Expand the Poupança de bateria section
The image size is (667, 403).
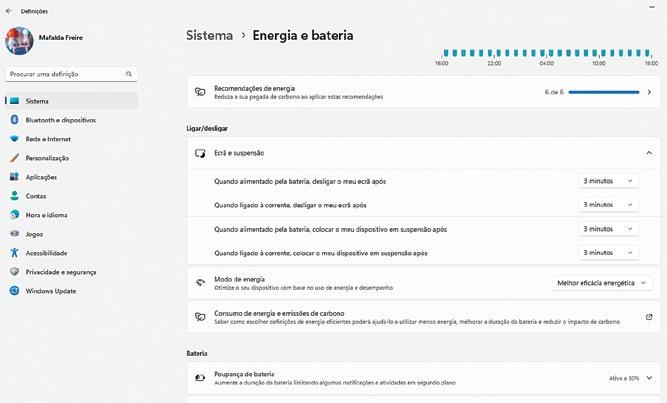pos(649,378)
